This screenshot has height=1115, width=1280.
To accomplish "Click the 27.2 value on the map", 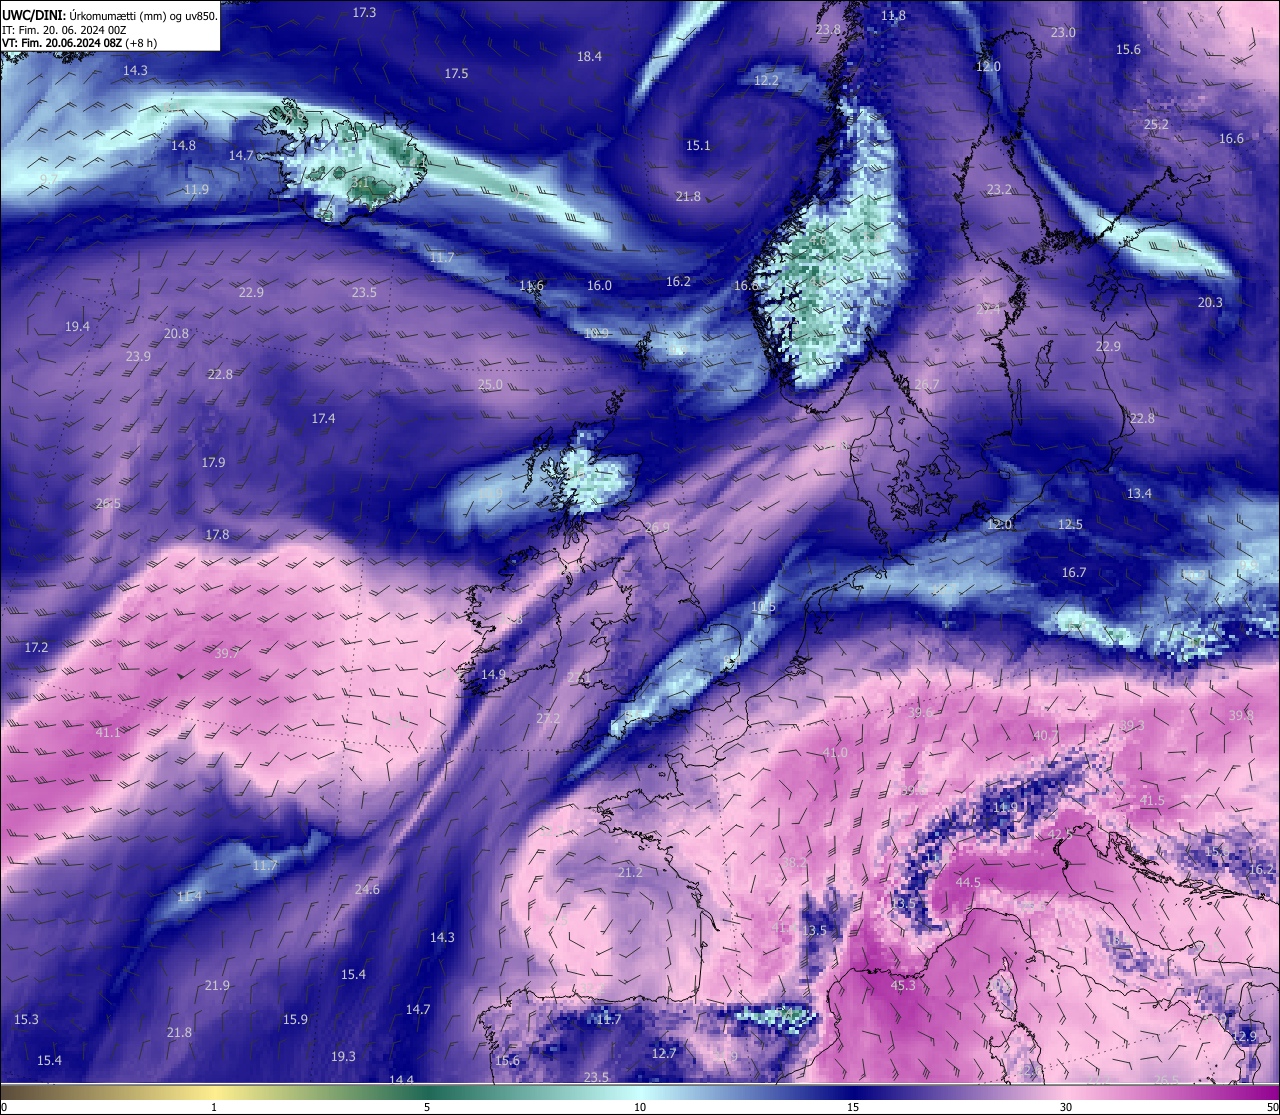I will point(548,718).
